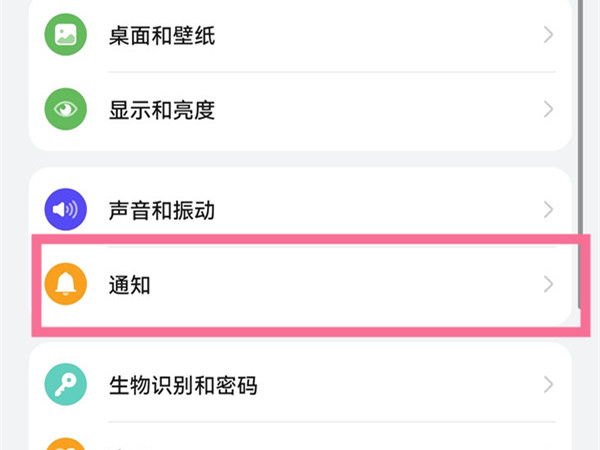Open 桌面和壁纸 settings text
Image resolution: width=600 pixels, height=450 pixels.
tap(161, 37)
